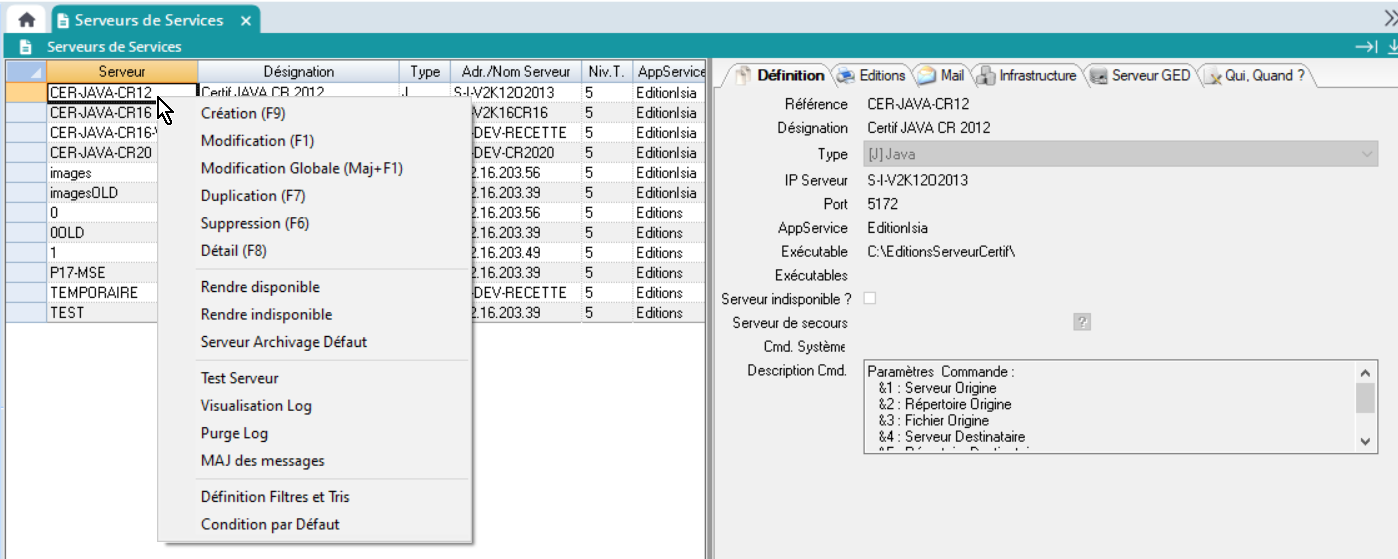Screen dimensions: 1398x559
Task: Close the Serveurs de Services tab
Action: point(243,20)
